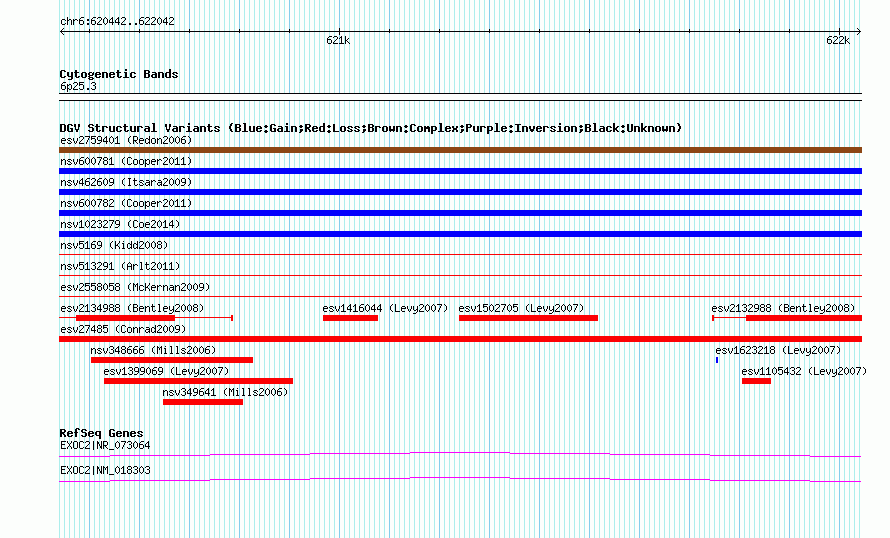
Task: Click the 621k ruler tick label
Action: 338,40
